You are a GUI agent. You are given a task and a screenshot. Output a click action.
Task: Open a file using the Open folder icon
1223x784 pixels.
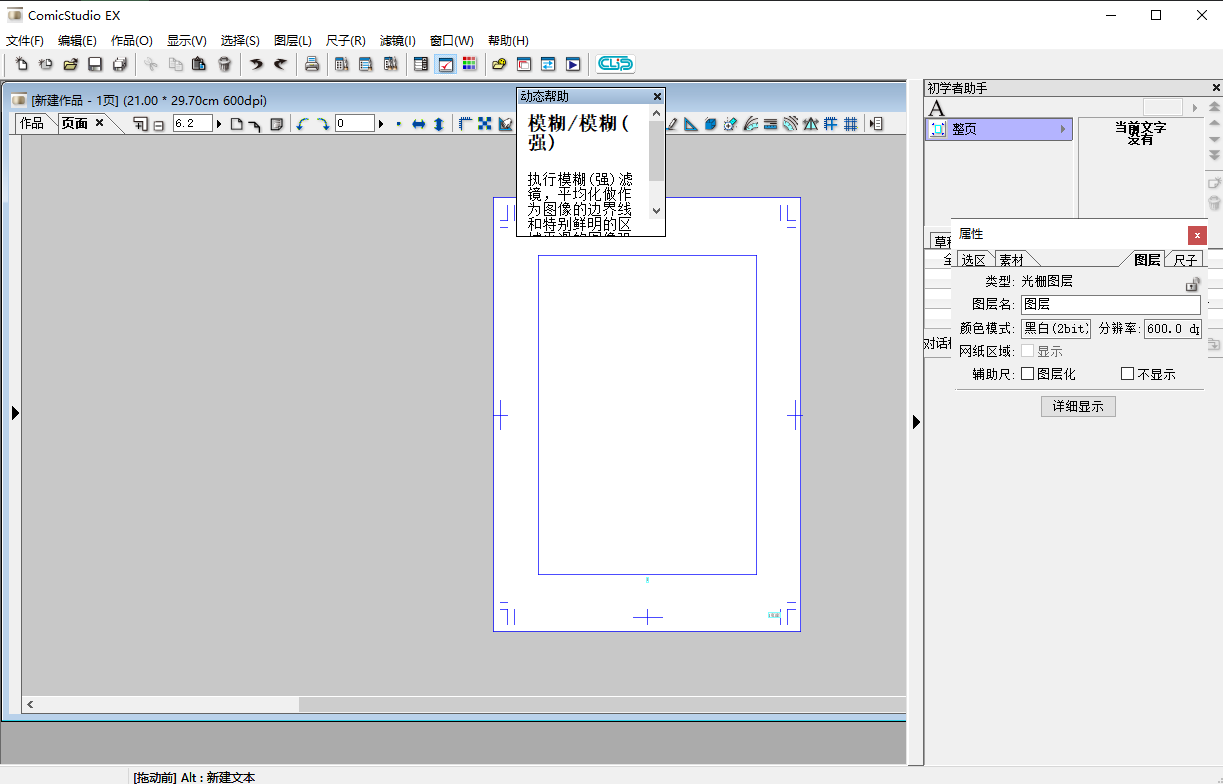click(69, 64)
